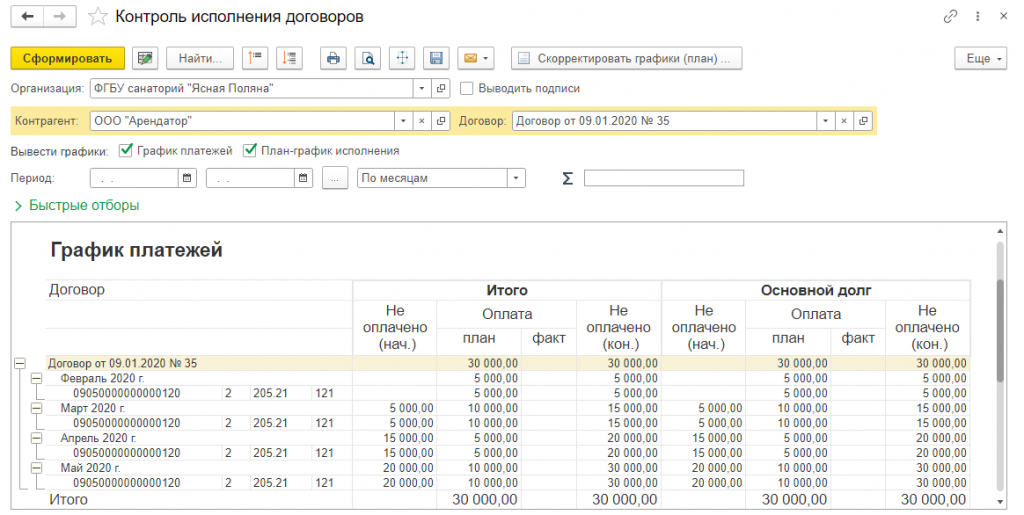Open the По месяцам periodicity dropdown
Screen dimensions: 1024x515
click(516, 178)
